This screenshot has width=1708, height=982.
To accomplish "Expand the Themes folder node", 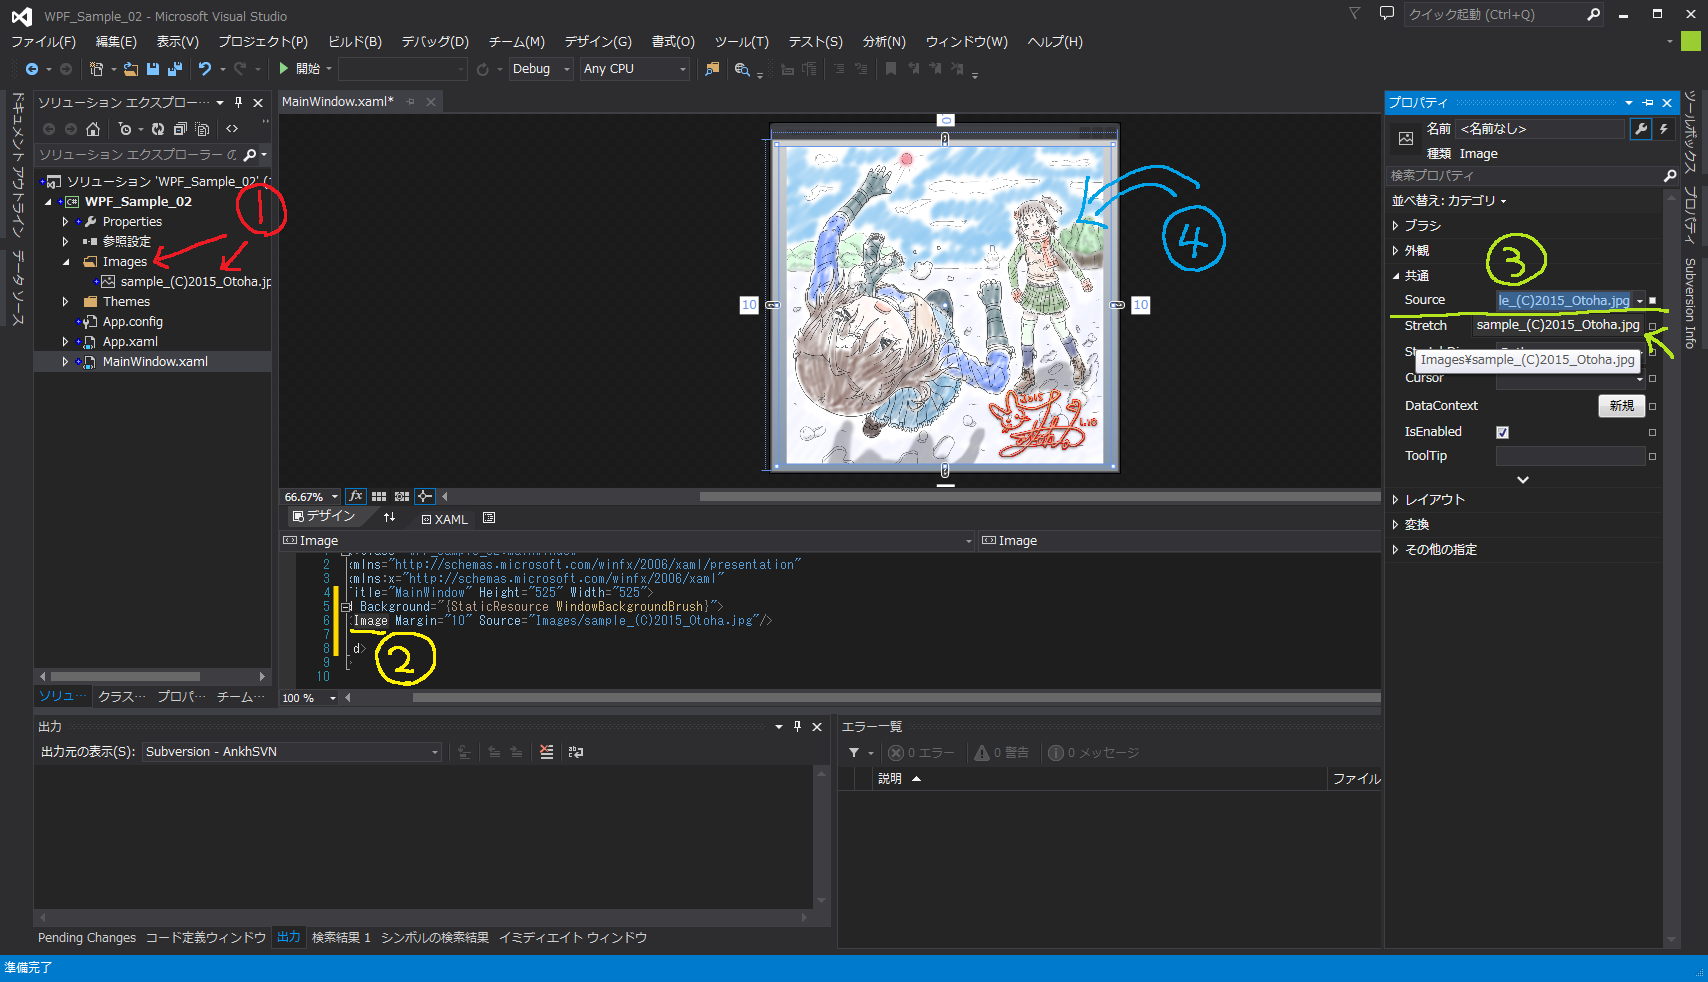I will point(66,302).
